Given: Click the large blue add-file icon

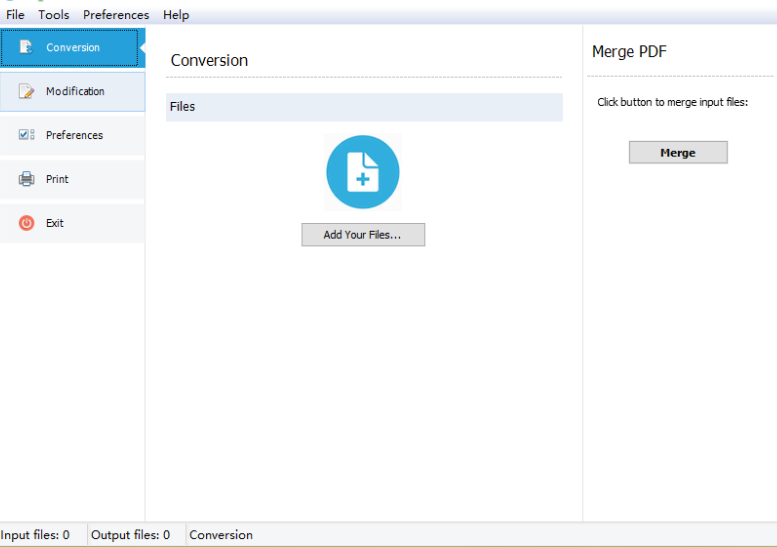Looking at the screenshot, I should tap(362, 172).
